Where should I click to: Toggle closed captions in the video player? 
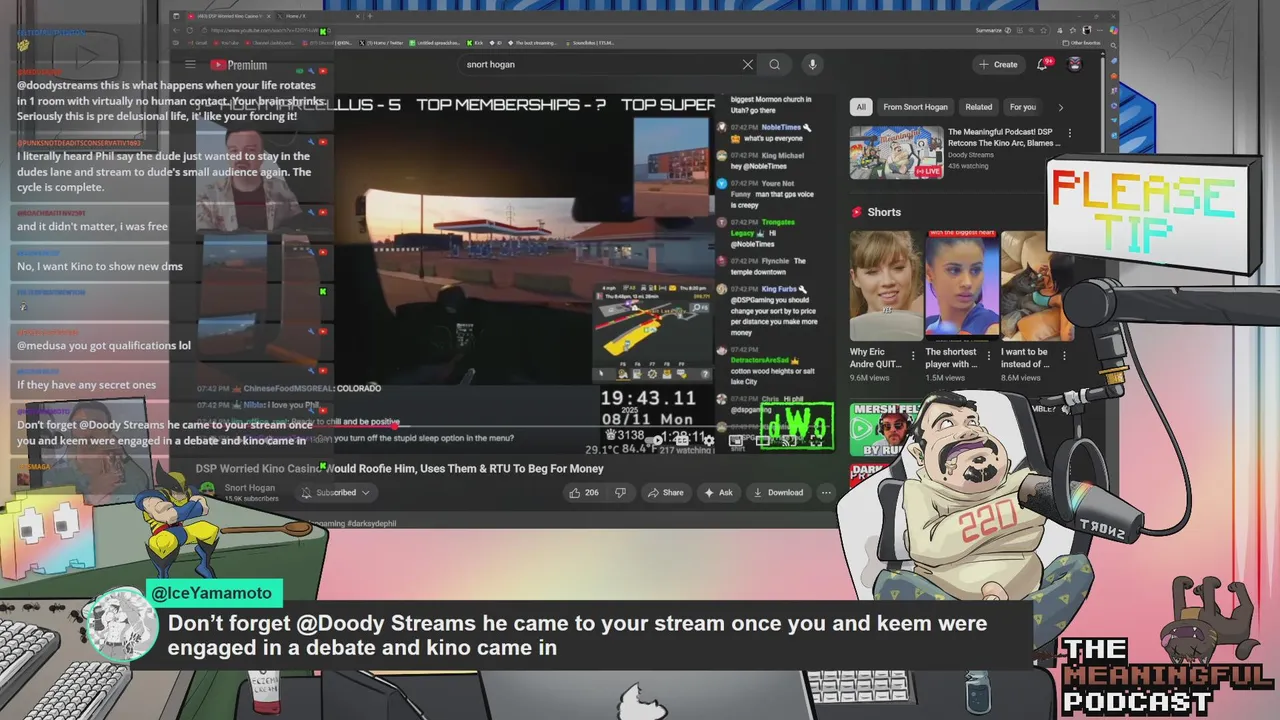tap(682, 440)
